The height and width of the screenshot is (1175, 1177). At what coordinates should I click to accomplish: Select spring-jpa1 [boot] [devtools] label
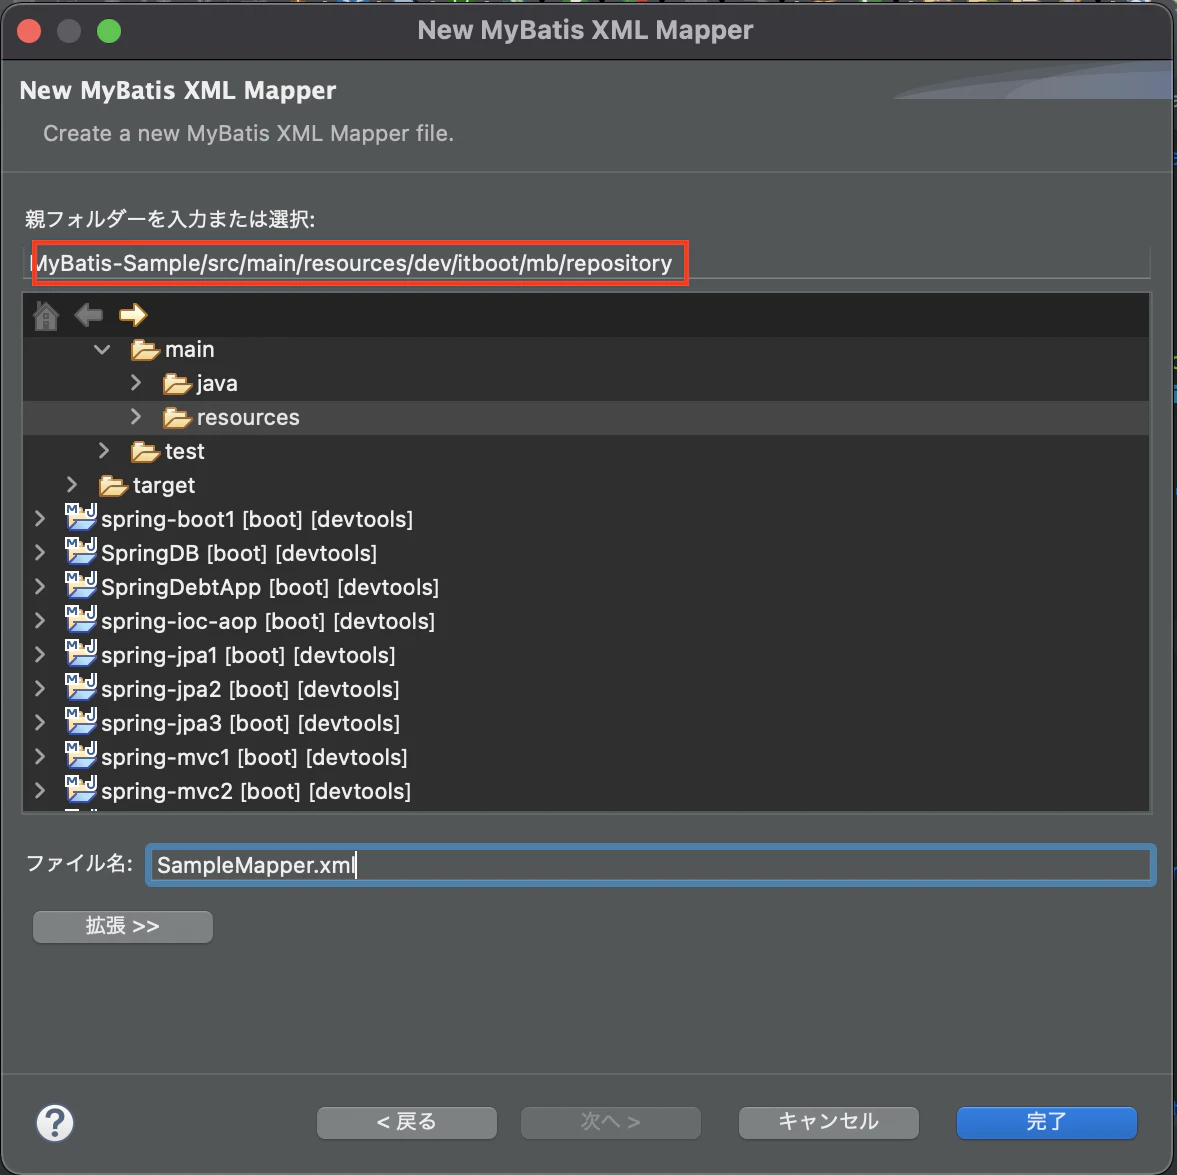(248, 655)
